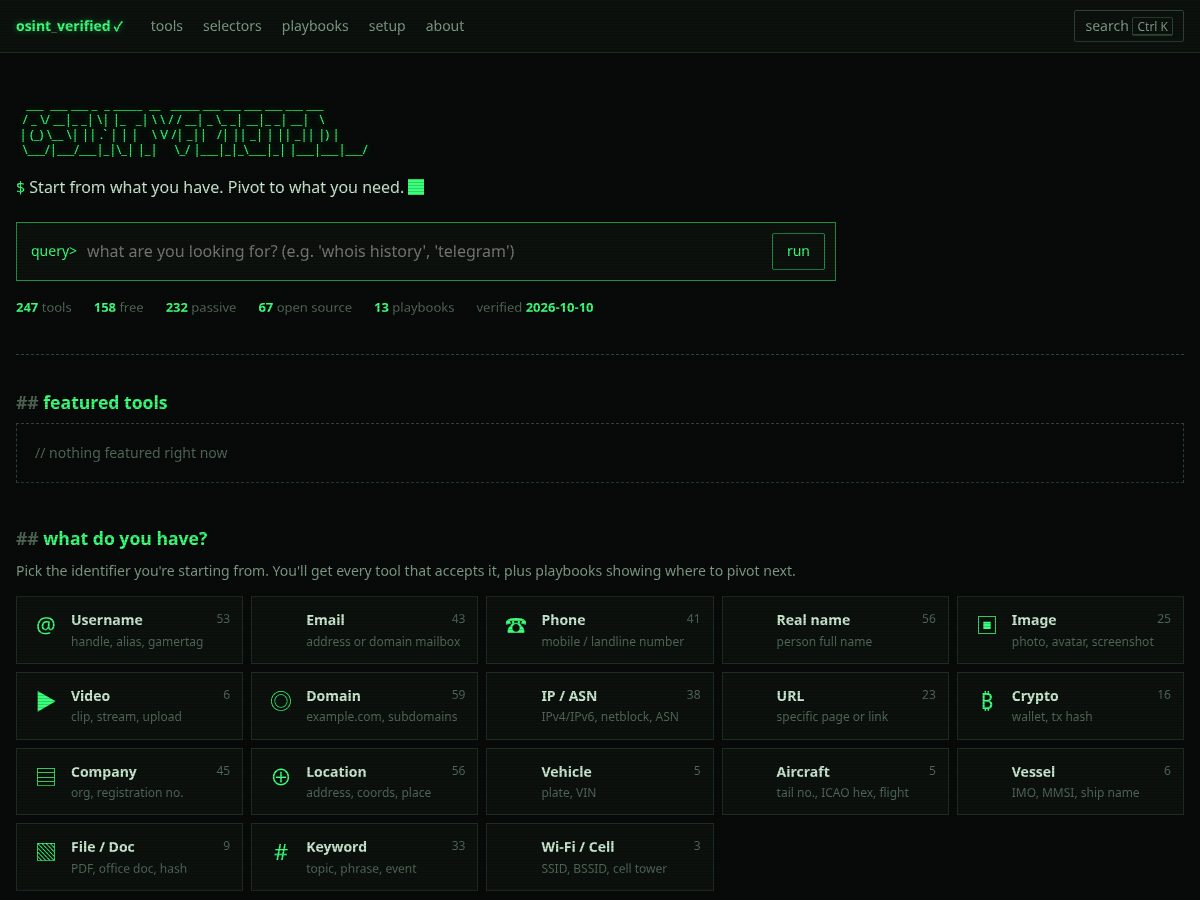Click 'example.com, subdomains' subtitle
Image resolution: width=1200 pixels, height=900 pixels.
coord(382,716)
